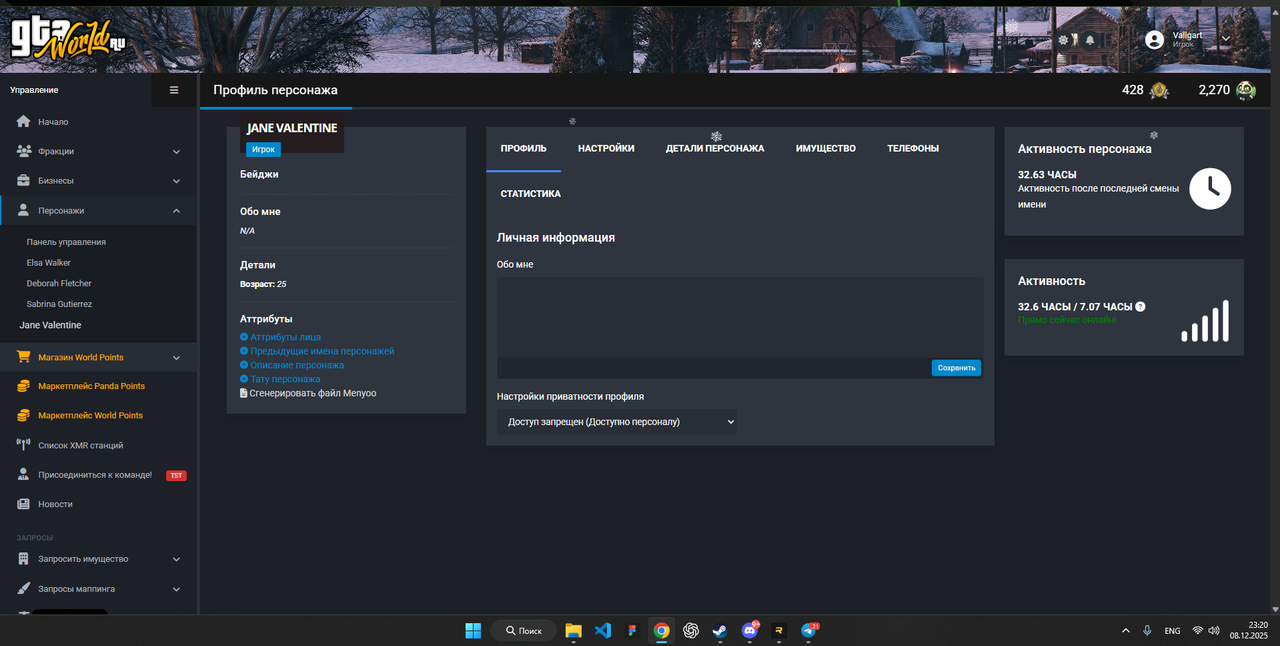Click the volume icon in system tray
This screenshot has height=646, width=1280.
(x=1214, y=631)
